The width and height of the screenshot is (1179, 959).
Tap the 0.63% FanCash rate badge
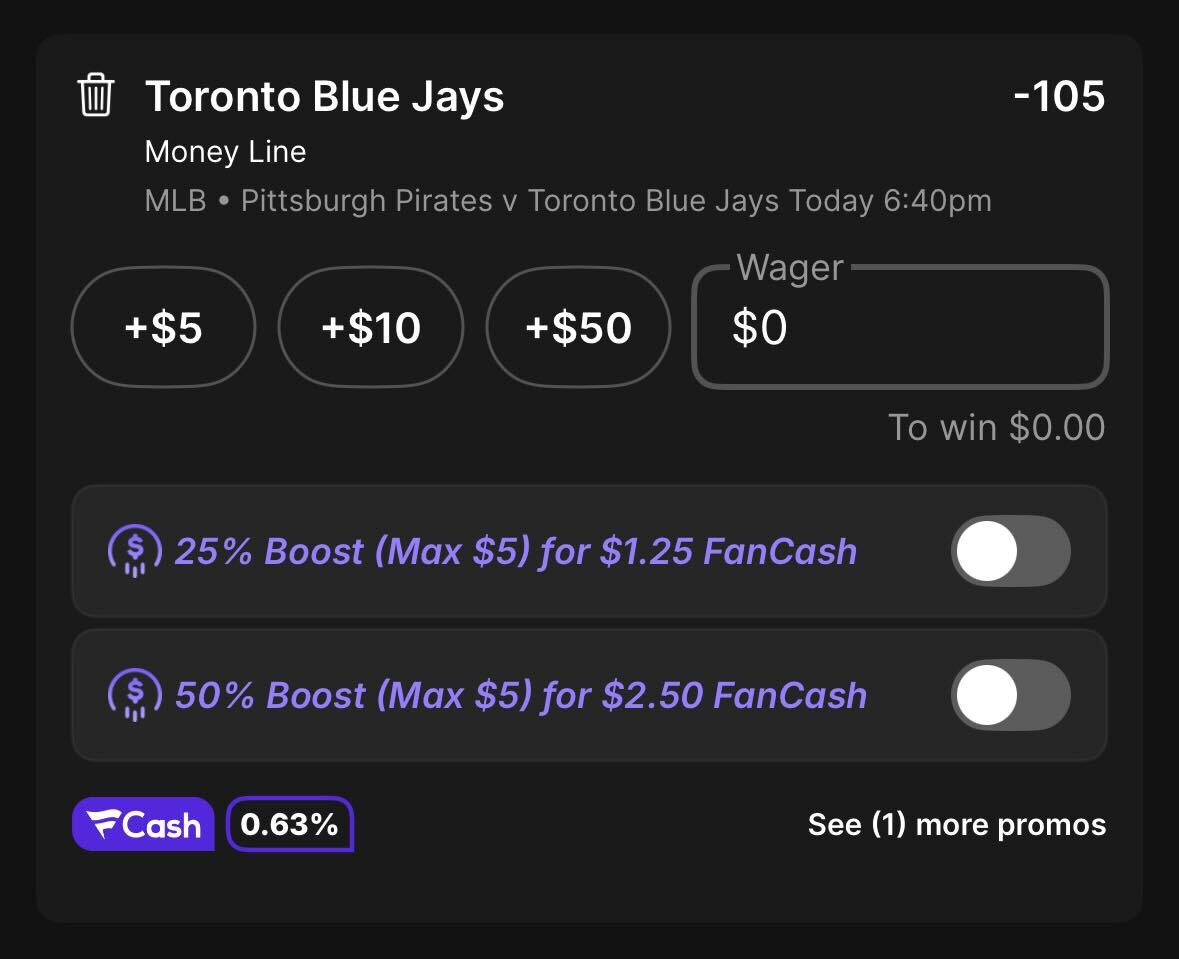(x=289, y=824)
